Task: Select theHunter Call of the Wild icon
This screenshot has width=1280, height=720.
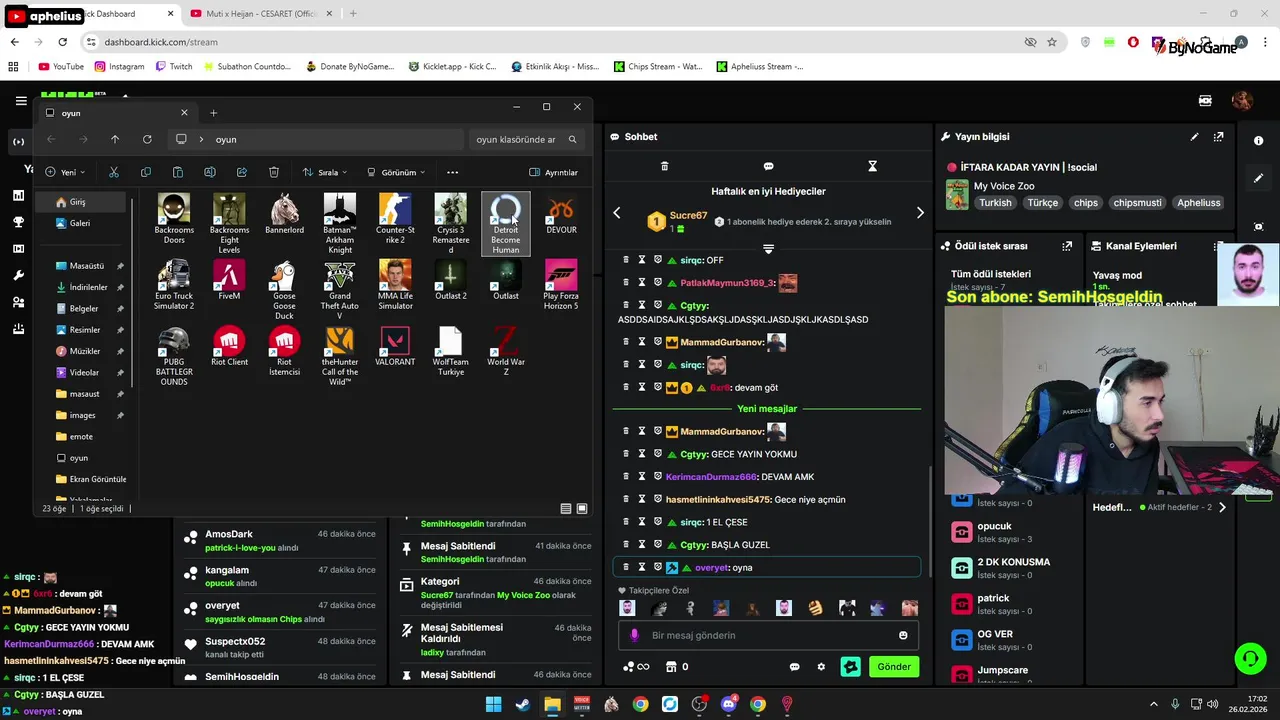Action: [x=340, y=356]
